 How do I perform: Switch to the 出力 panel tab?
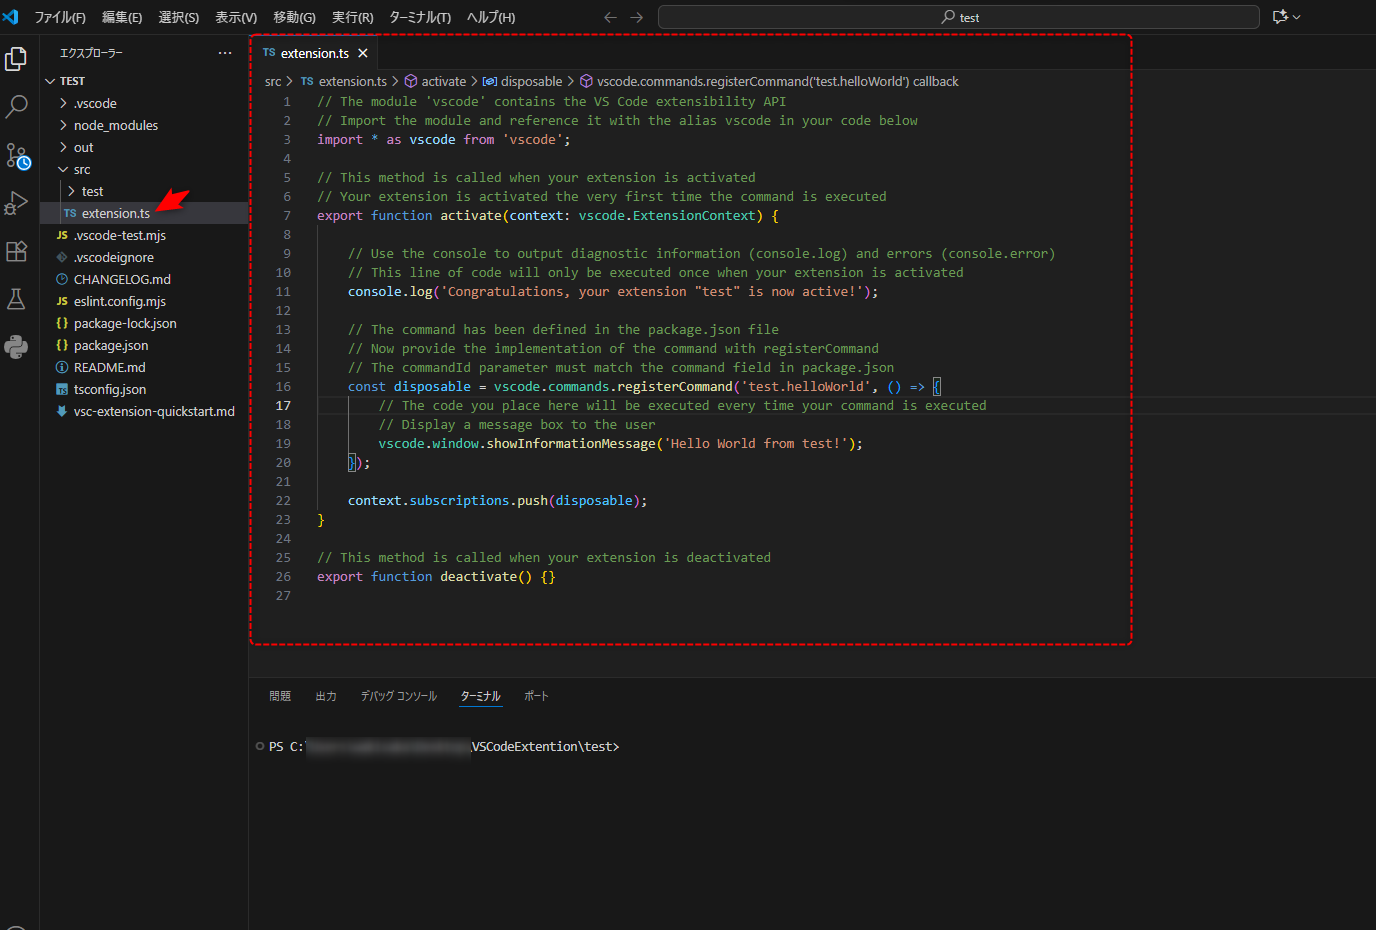pyautogui.click(x=326, y=696)
